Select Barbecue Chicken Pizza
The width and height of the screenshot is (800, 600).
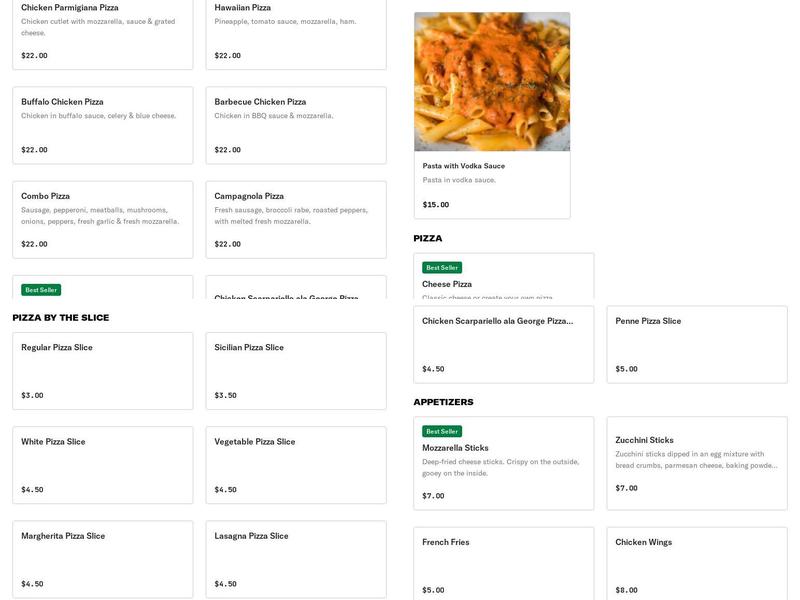click(x=295, y=125)
